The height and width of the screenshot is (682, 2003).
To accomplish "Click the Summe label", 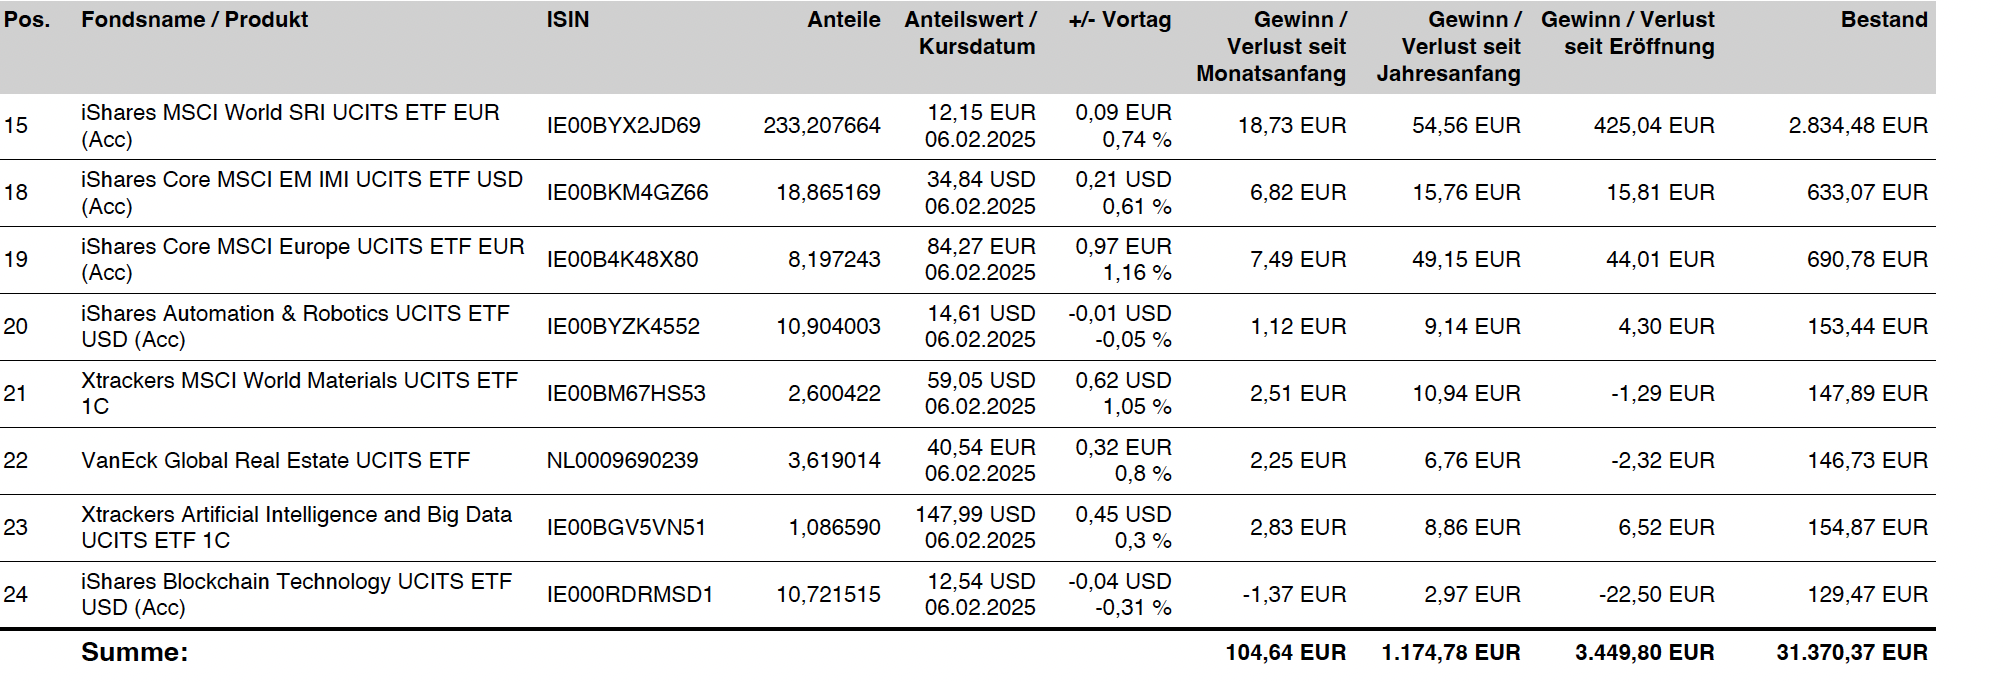I will point(134,653).
